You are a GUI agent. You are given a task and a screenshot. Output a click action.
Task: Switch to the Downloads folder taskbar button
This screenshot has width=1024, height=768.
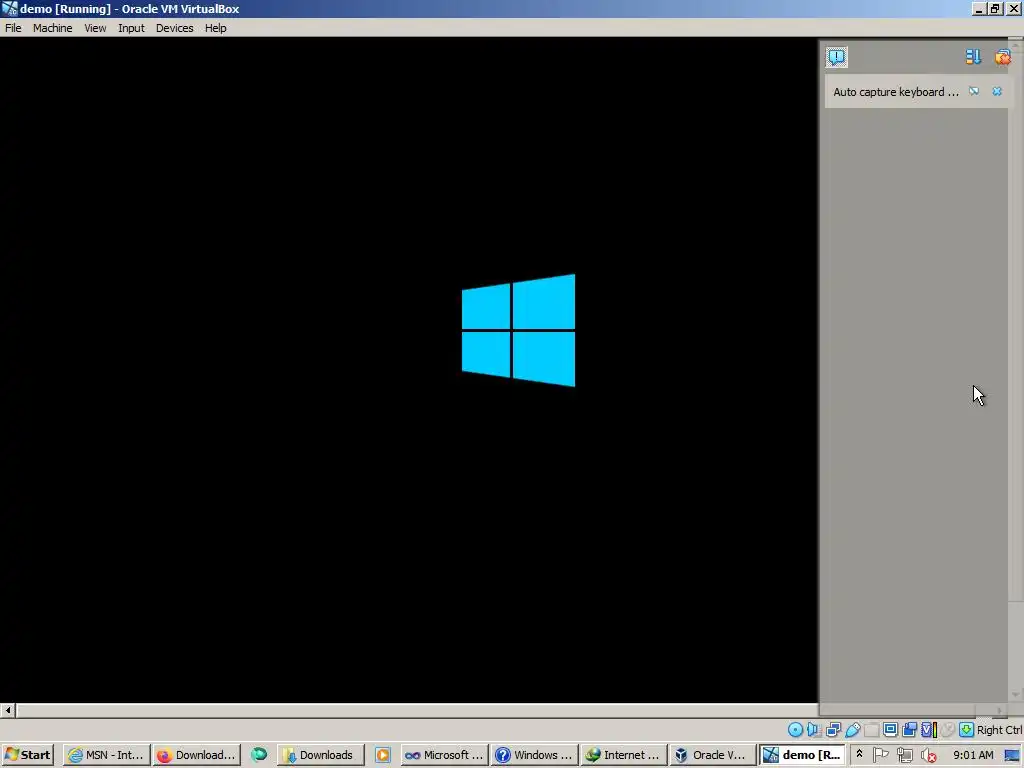tap(319, 755)
